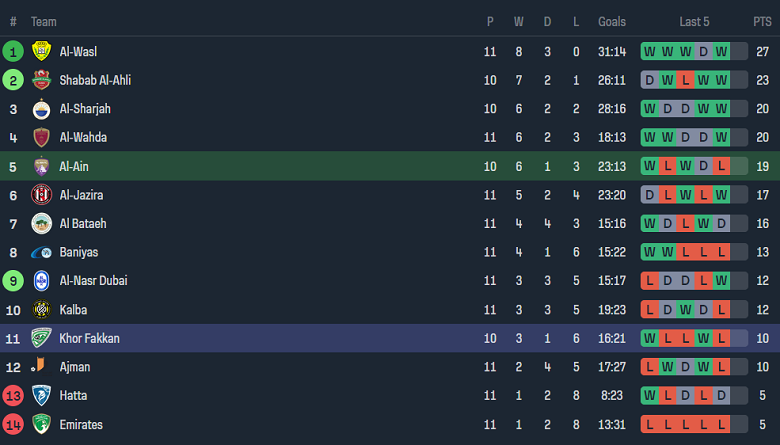Open the Al-Nasr Dubai team page
Image resolution: width=780 pixels, height=445 pixels.
tap(93, 281)
